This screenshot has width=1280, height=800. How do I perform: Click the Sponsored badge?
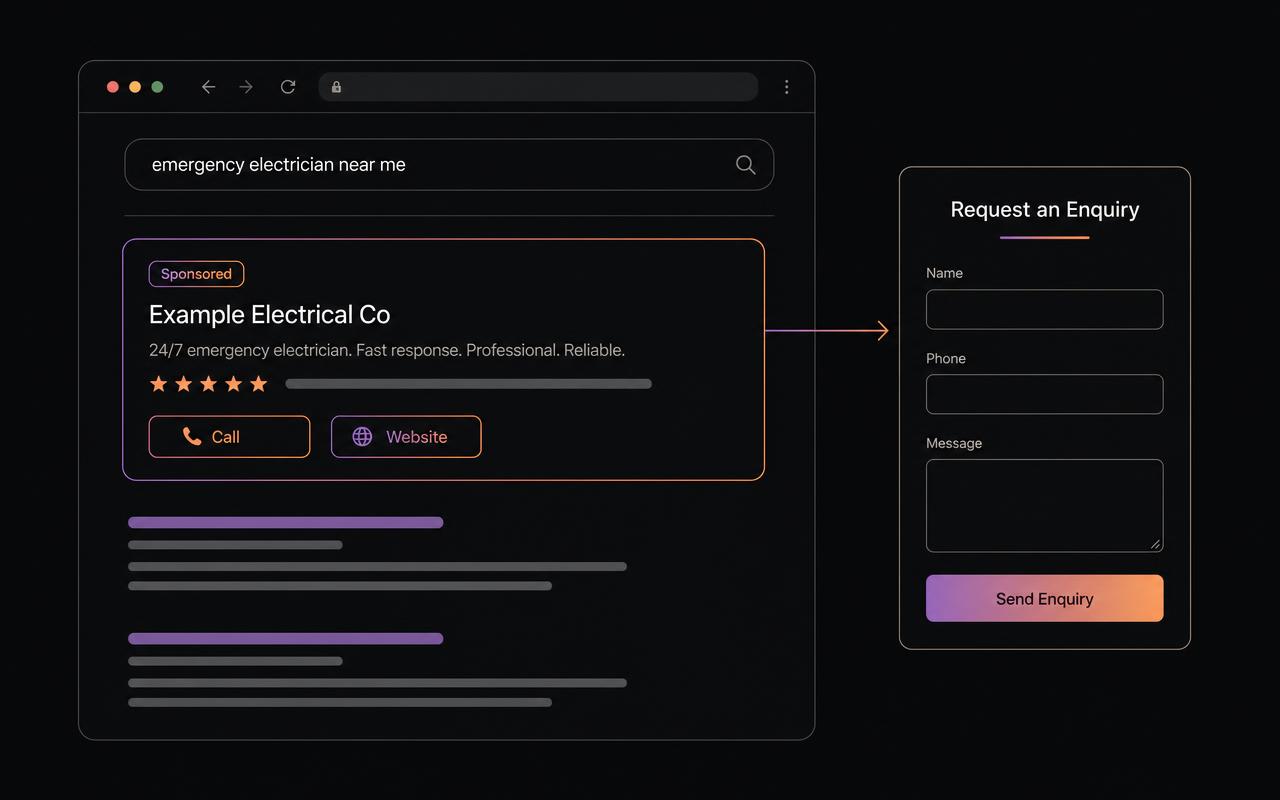point(196,274)
